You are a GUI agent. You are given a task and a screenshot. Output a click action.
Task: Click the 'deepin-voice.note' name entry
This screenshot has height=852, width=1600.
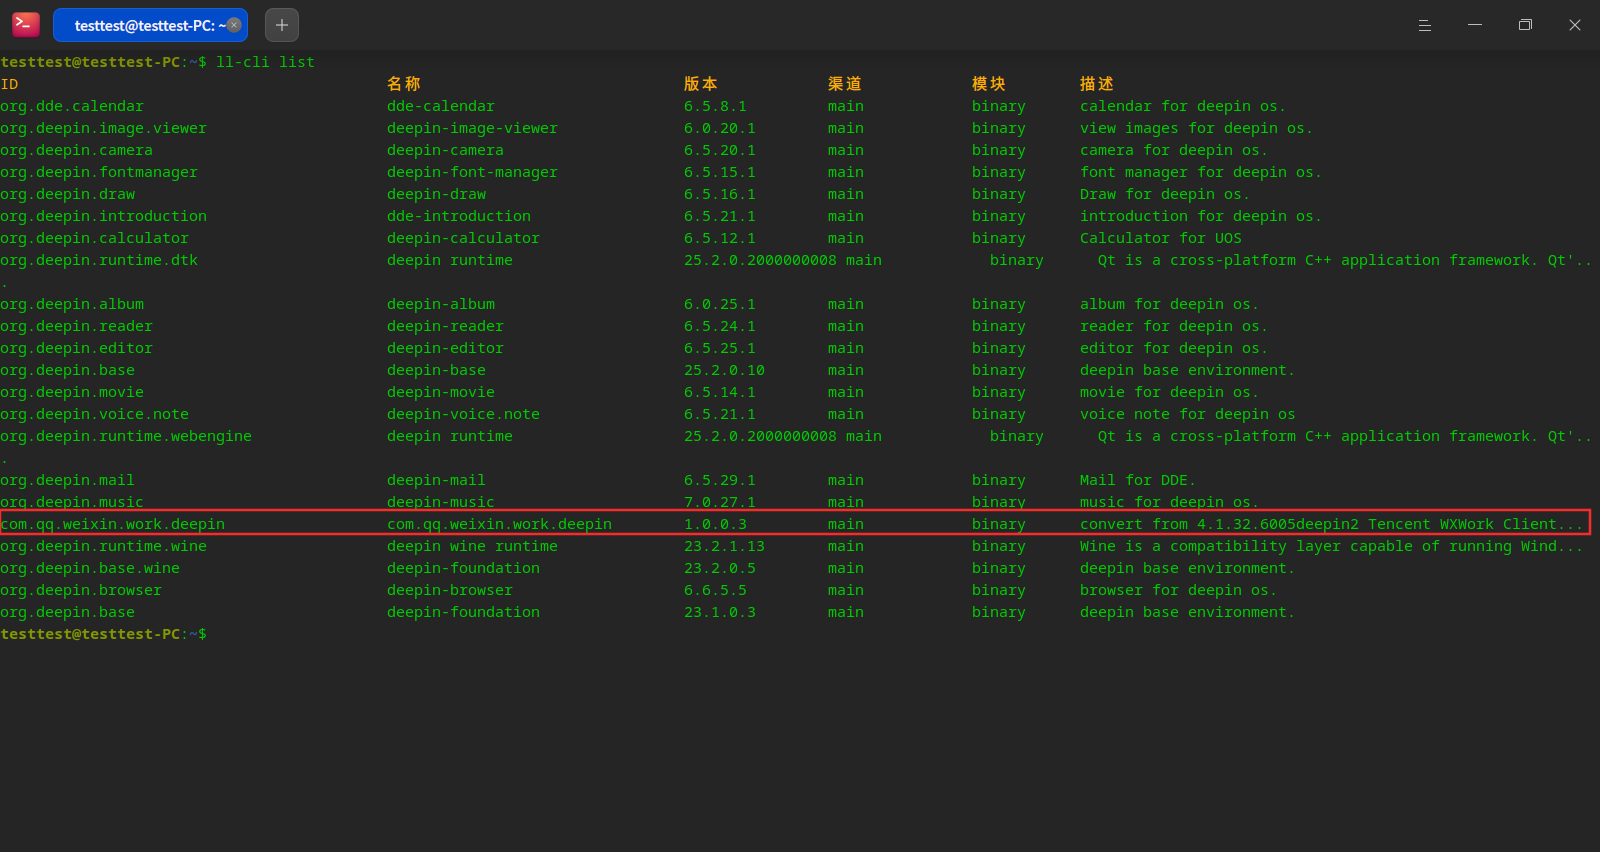[x=463, y=414]
